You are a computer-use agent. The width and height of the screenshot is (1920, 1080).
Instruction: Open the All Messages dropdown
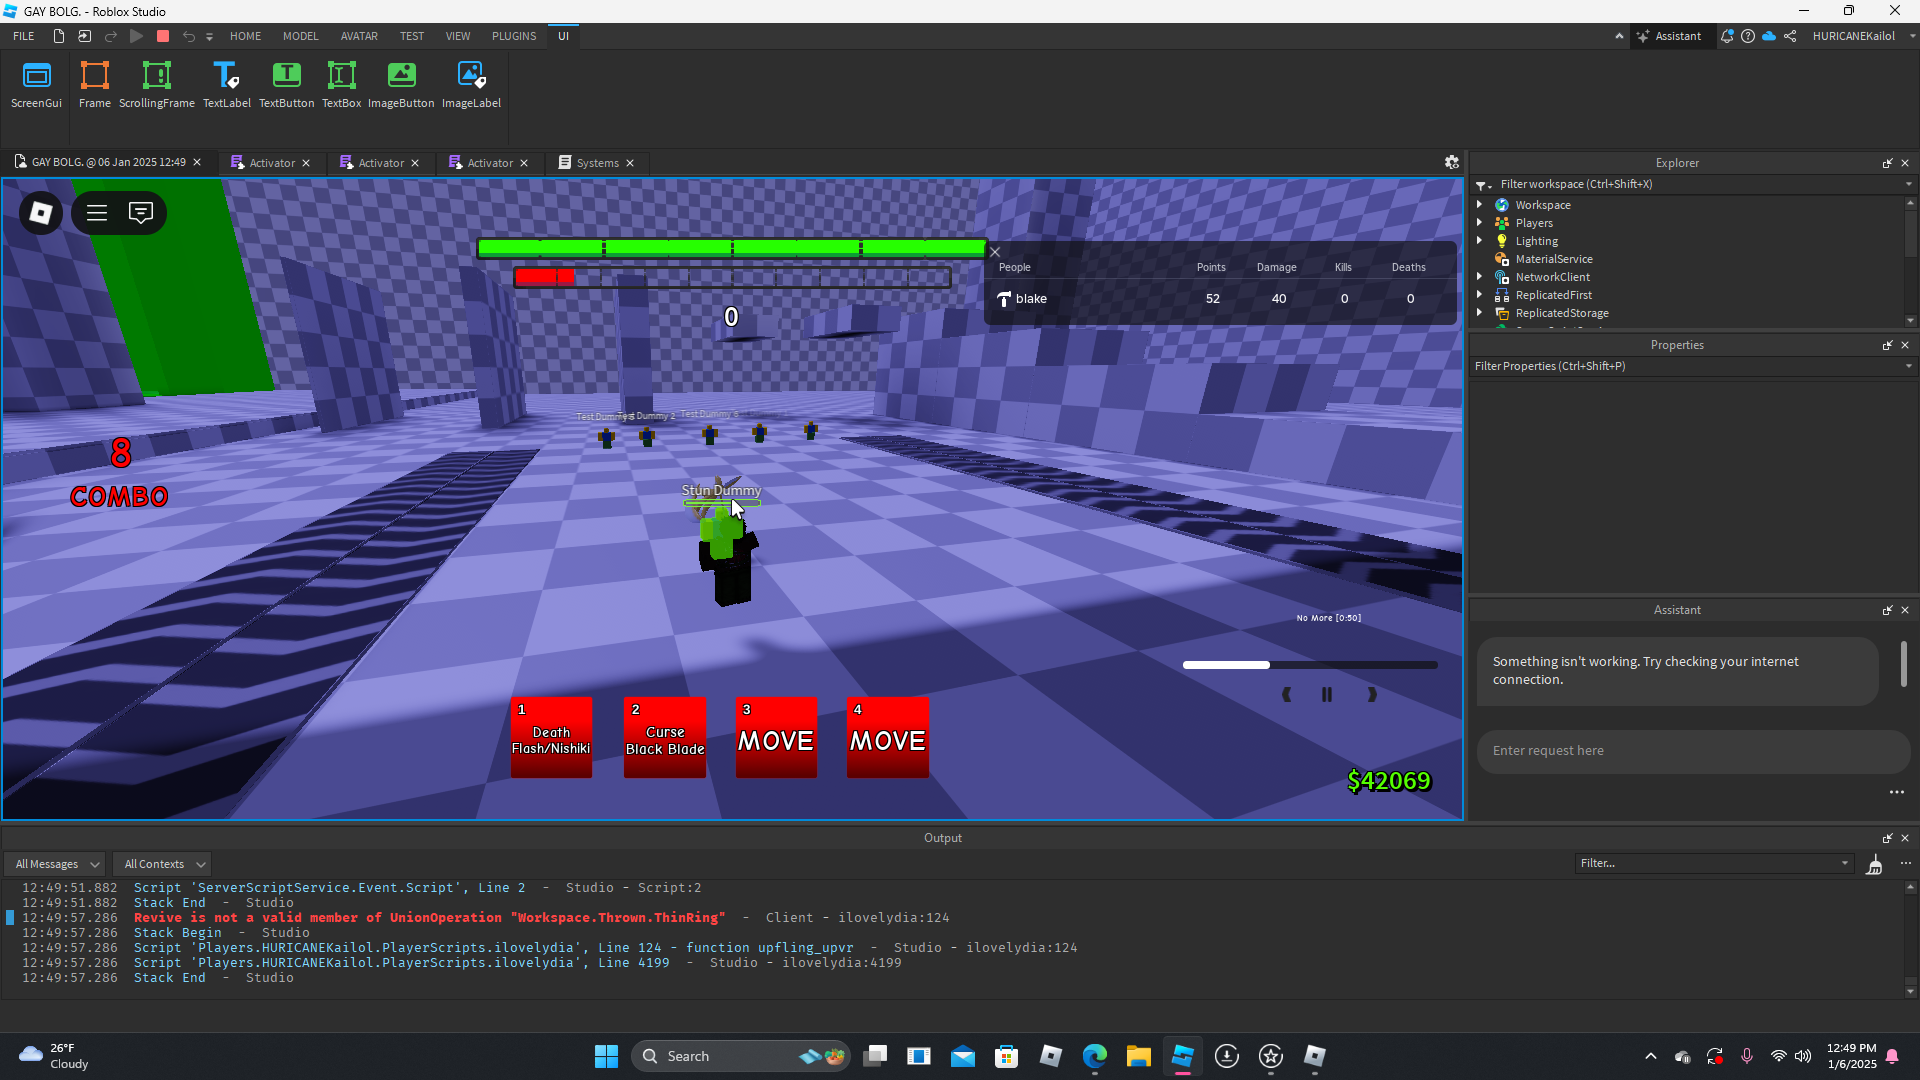(56, 864)
